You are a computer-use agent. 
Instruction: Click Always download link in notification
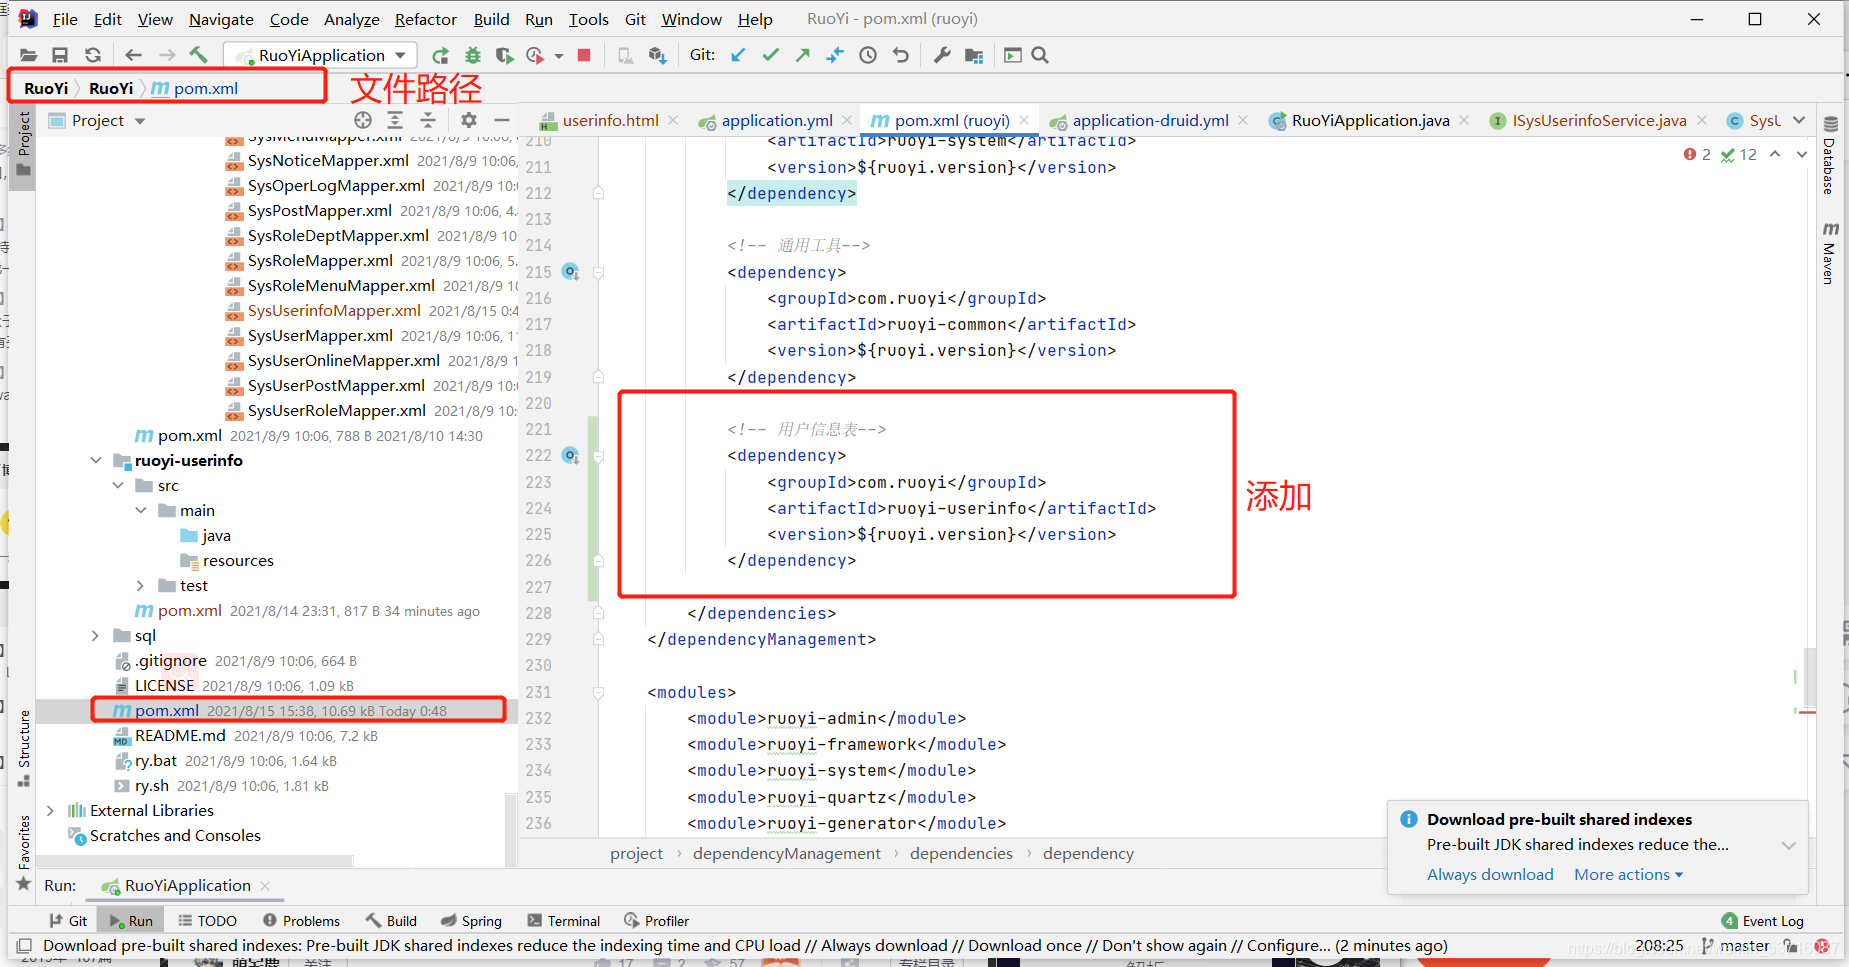[x=1490, y=875]
